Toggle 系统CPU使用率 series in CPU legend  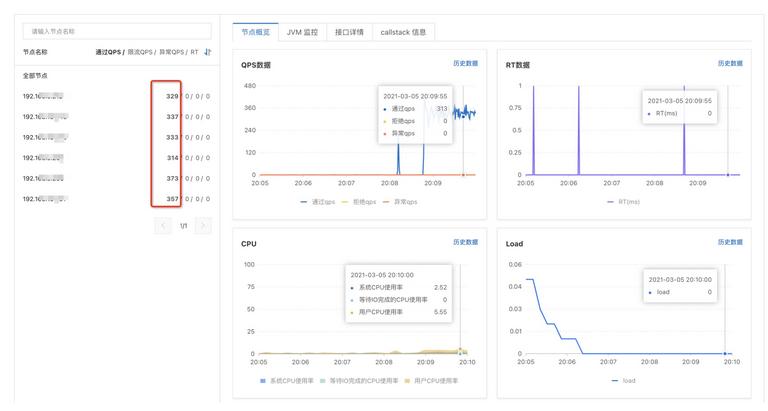click(287, 381)
